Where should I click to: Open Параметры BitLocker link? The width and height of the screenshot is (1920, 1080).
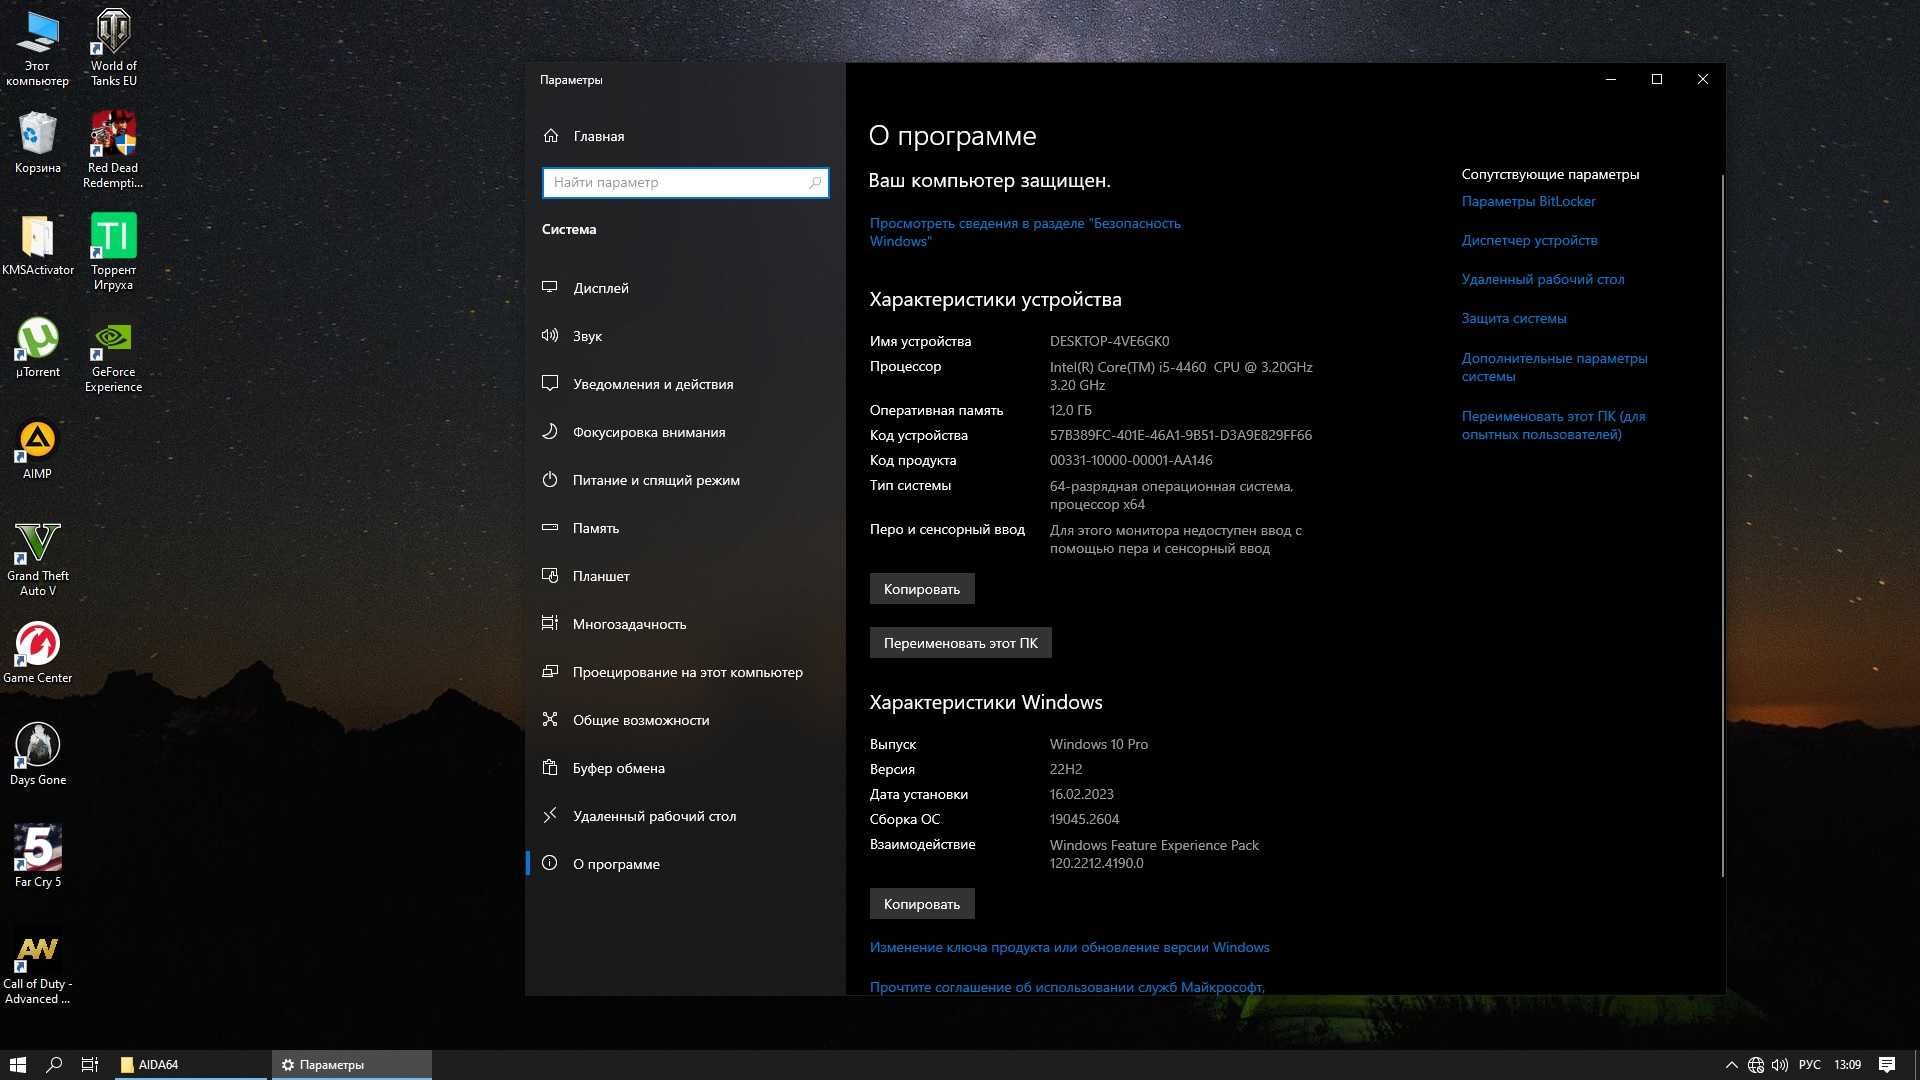tap(1528, 201)
